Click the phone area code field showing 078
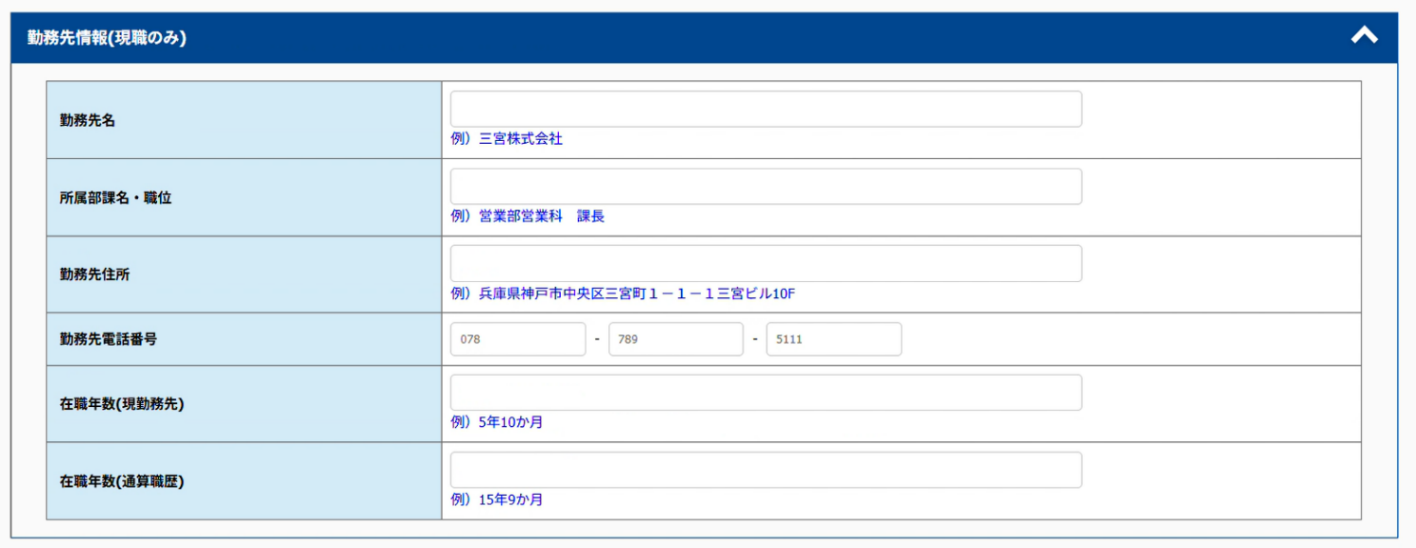 pyautogui.click(x=518, y=339)
